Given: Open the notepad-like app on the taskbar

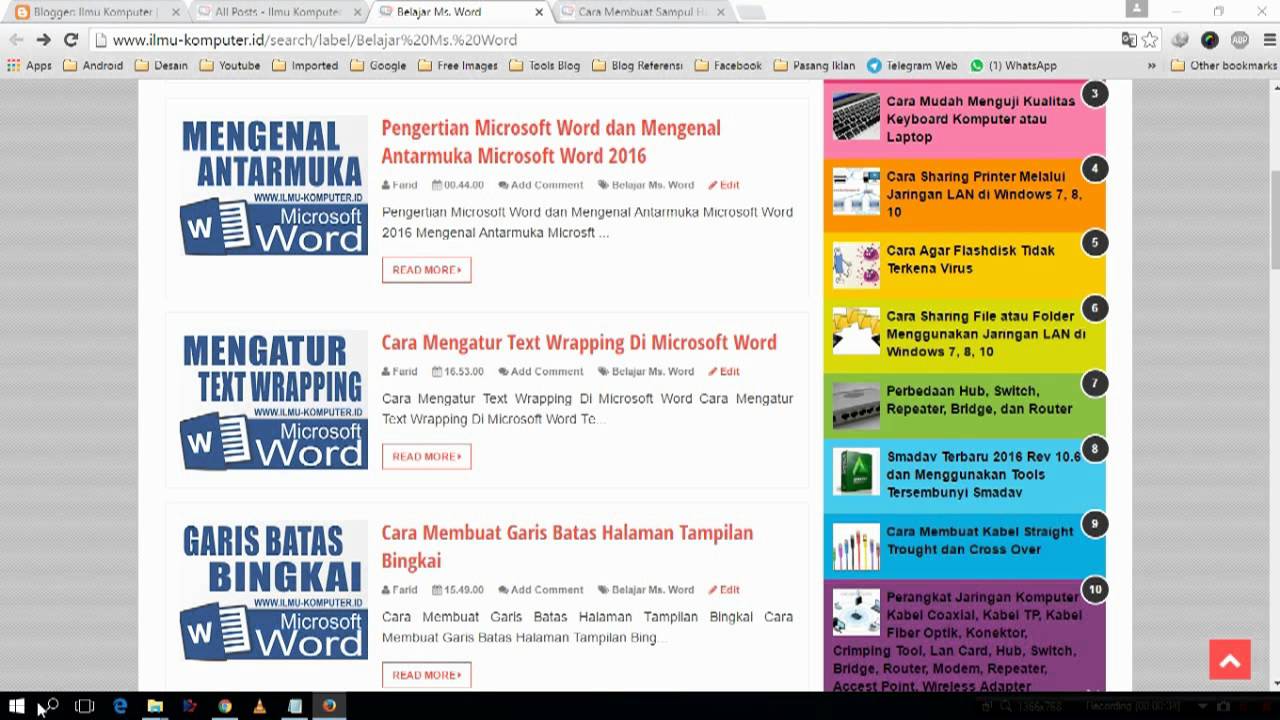Looking at the screenshot, I should (295, 706).
